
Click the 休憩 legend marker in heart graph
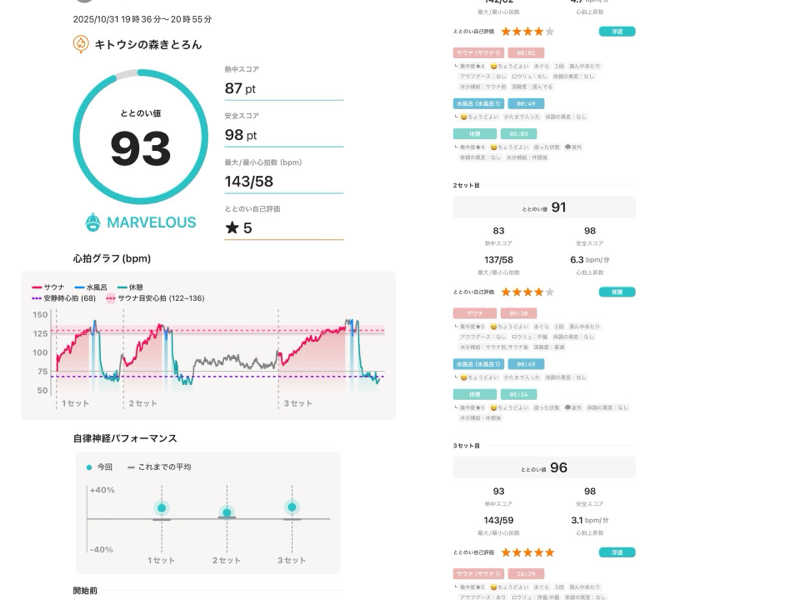pos(122,286)
